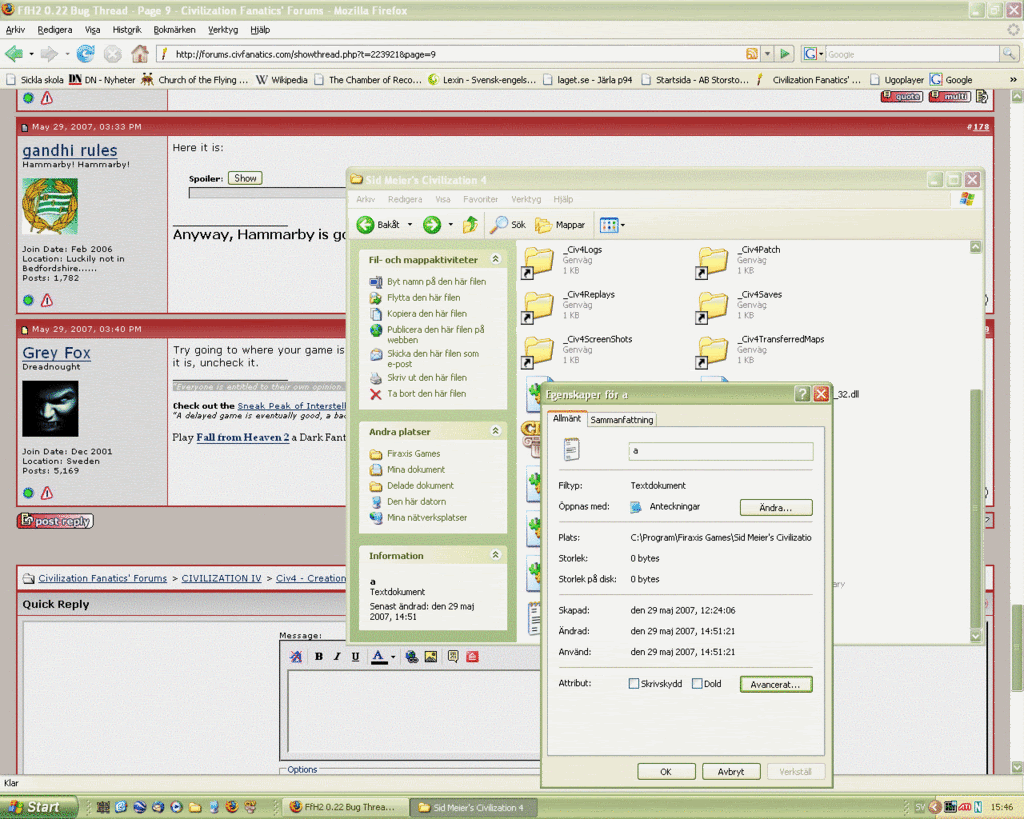Open Explorer forward history dropdown arrow
Viewport: 1024px width, 819px height.
(451, 225)
